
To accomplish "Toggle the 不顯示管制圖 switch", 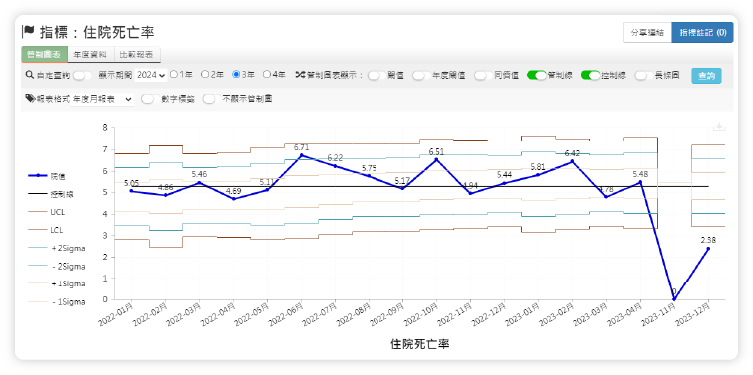I will tap(212, 99).
